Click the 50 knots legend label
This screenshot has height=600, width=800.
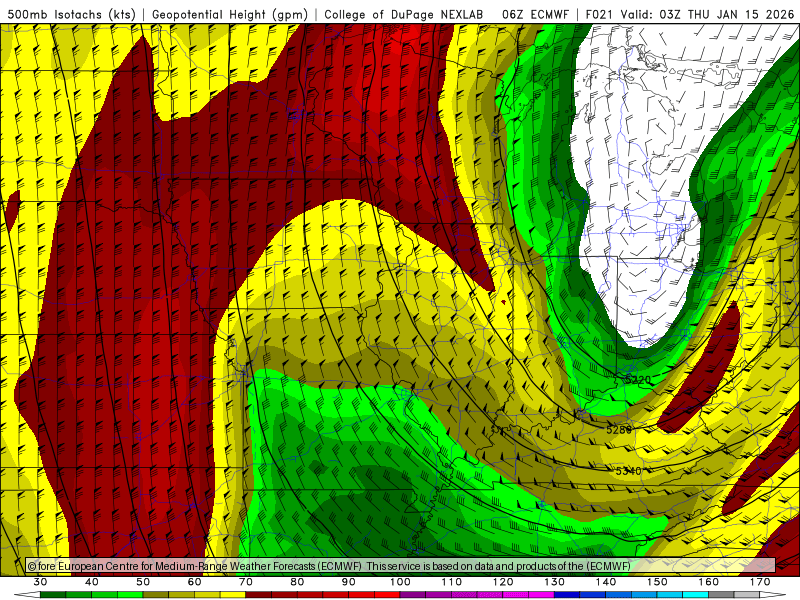143,582
